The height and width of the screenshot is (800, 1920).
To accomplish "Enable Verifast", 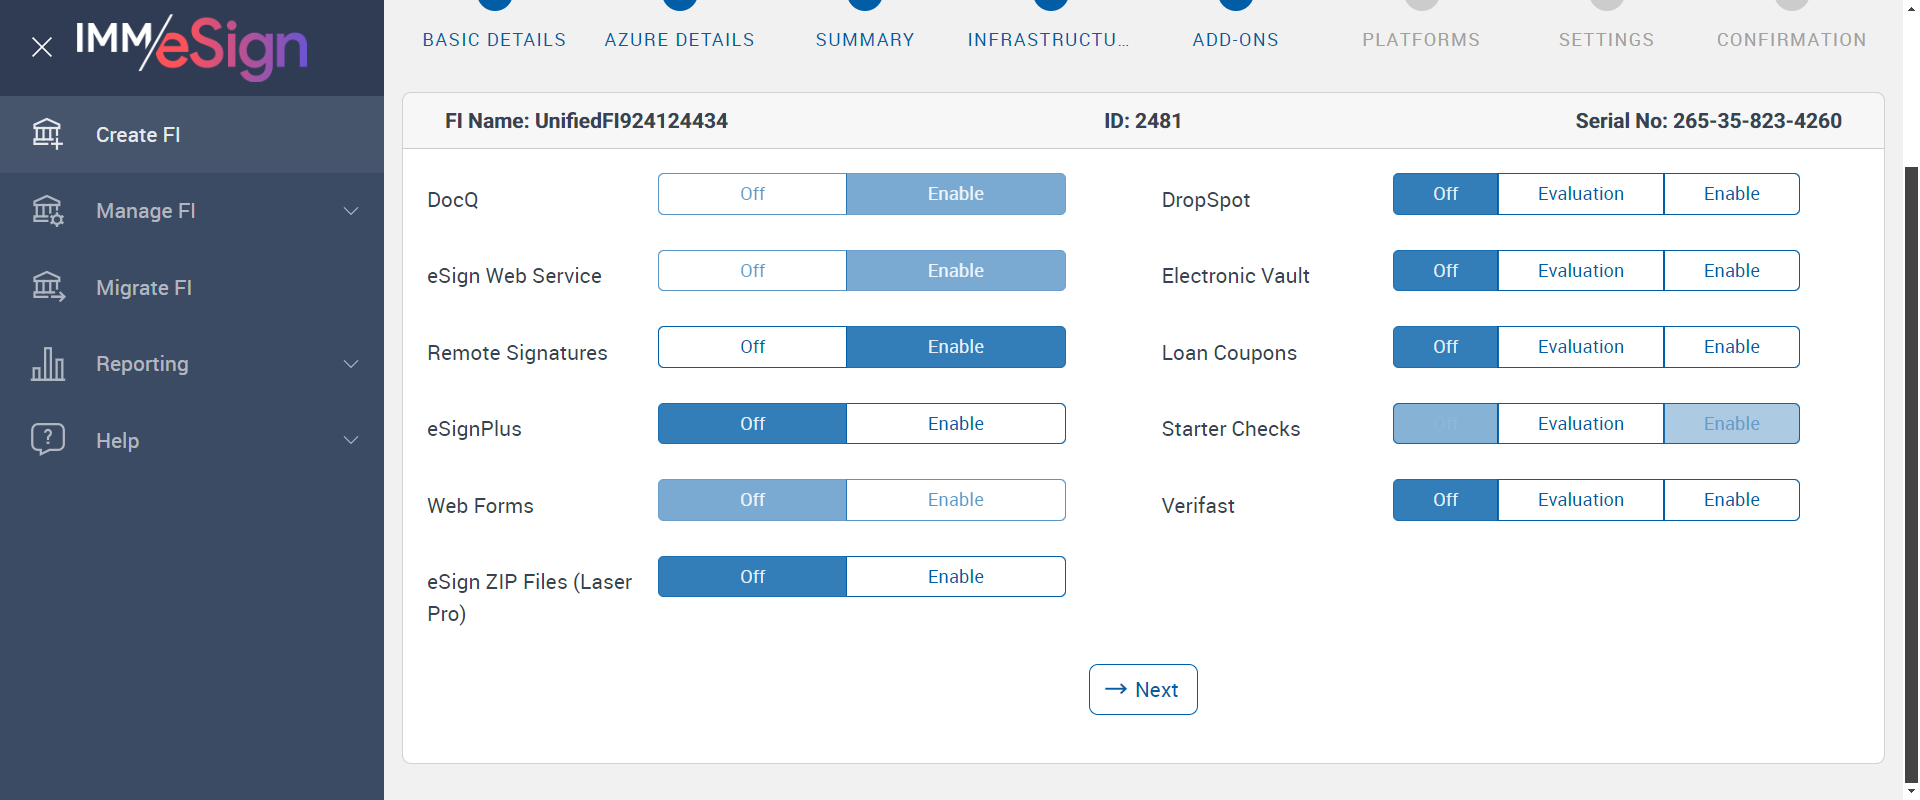I will coord(1732,500).
